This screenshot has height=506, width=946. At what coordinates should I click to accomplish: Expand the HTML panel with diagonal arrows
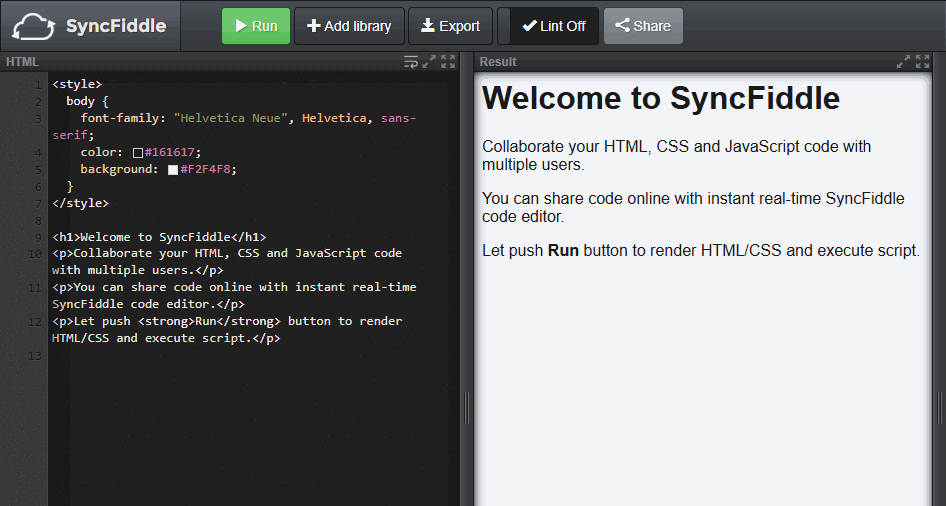(429, 62)
